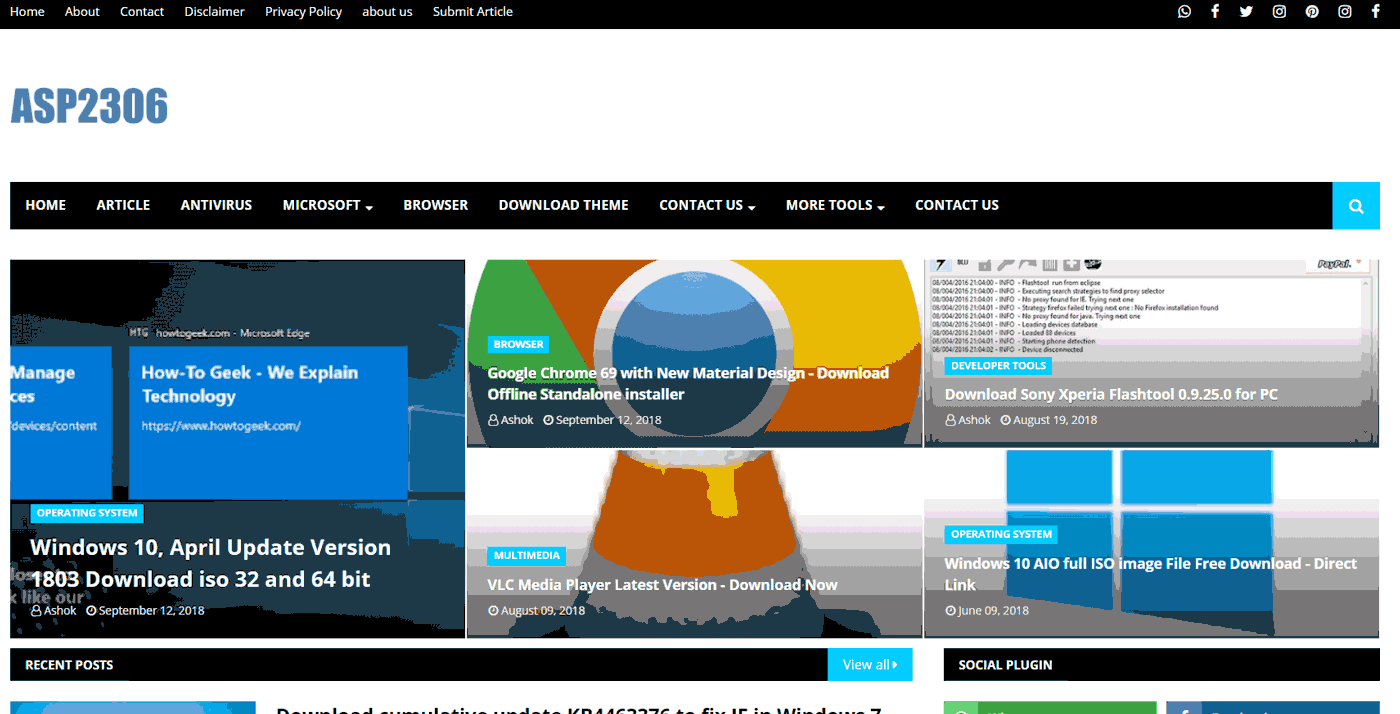Viewport: 1400px width, 714px height.
Task: Open the search magnifier button
Action: click(1356, 206)
